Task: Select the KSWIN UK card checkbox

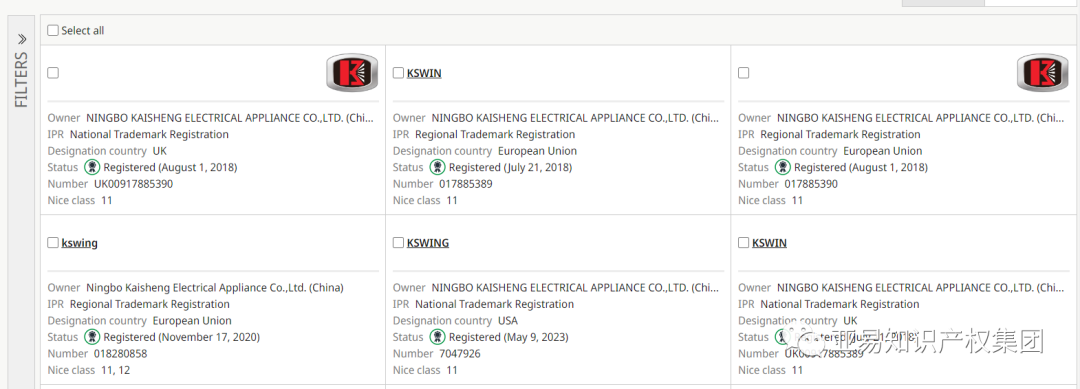Action: 743,242
